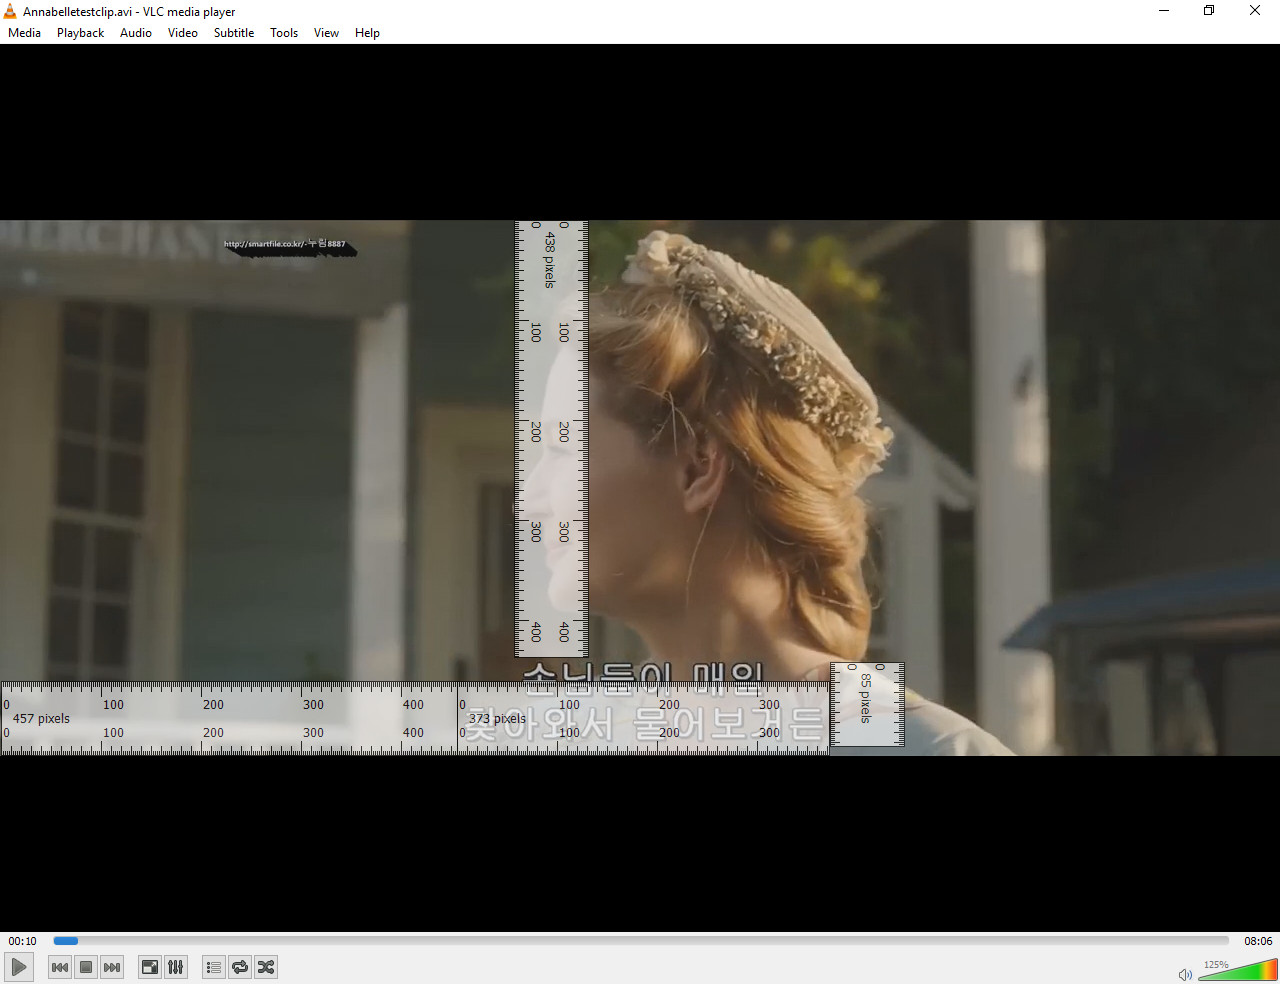The width and height of the screenshot is (1280, 984).
Task: Click the elapsed time 00:10 label
Action: [22, 941]
